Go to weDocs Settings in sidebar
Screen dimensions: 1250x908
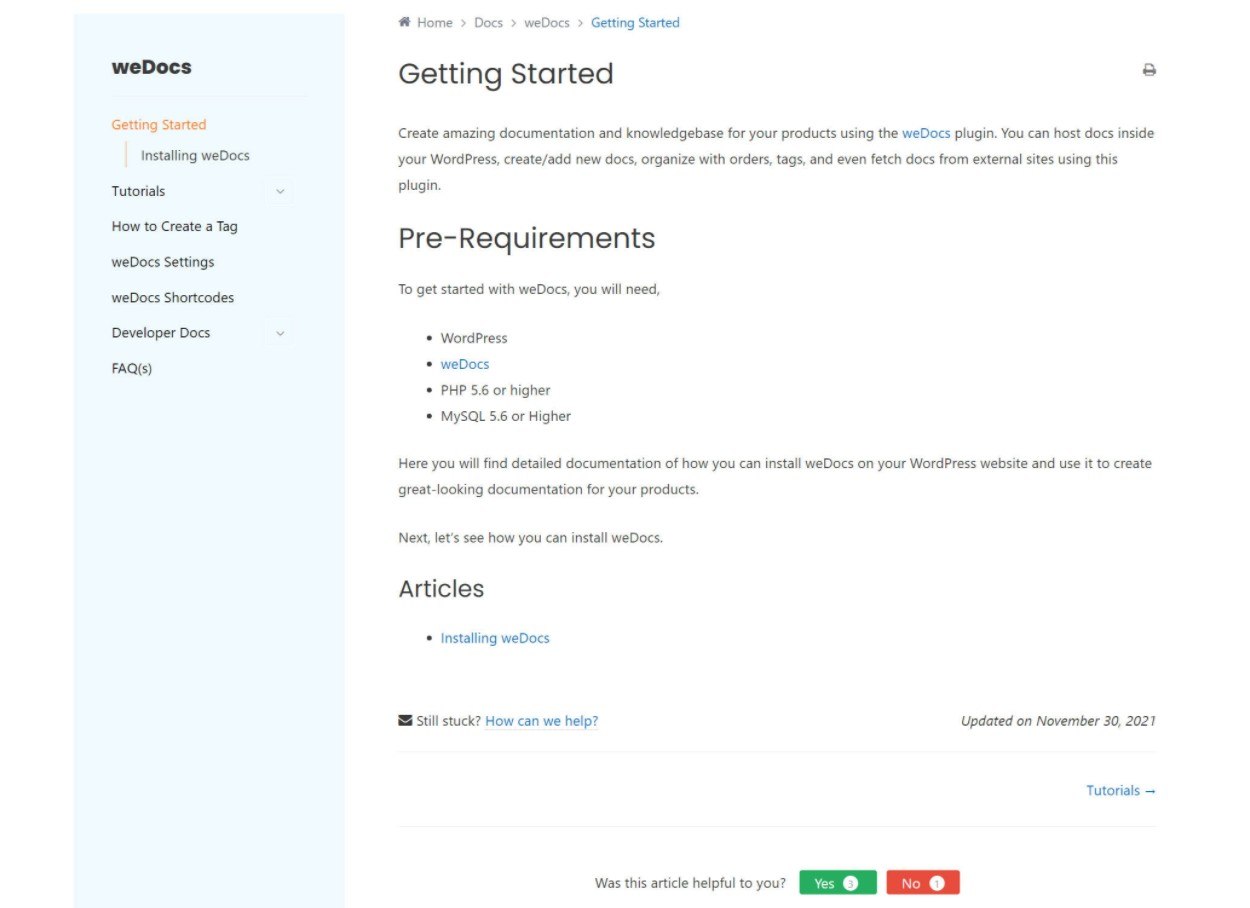click(163, 262)
